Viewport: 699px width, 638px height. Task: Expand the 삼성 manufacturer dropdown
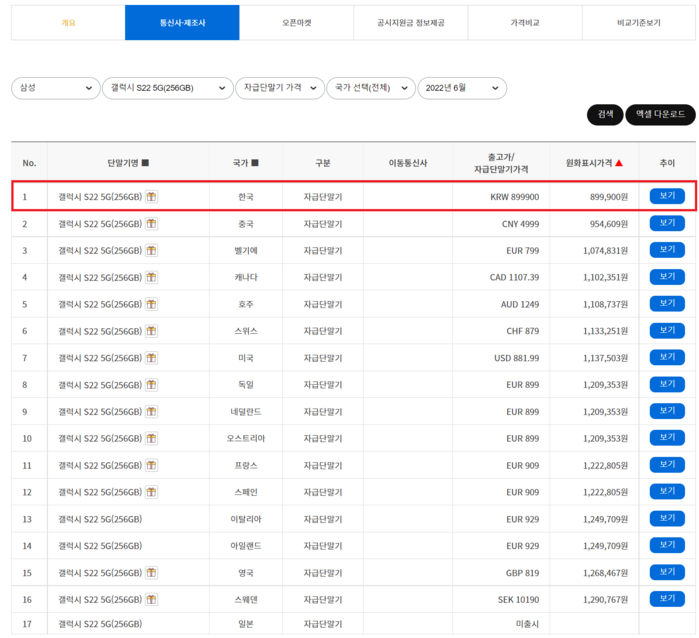pos(56,88)
